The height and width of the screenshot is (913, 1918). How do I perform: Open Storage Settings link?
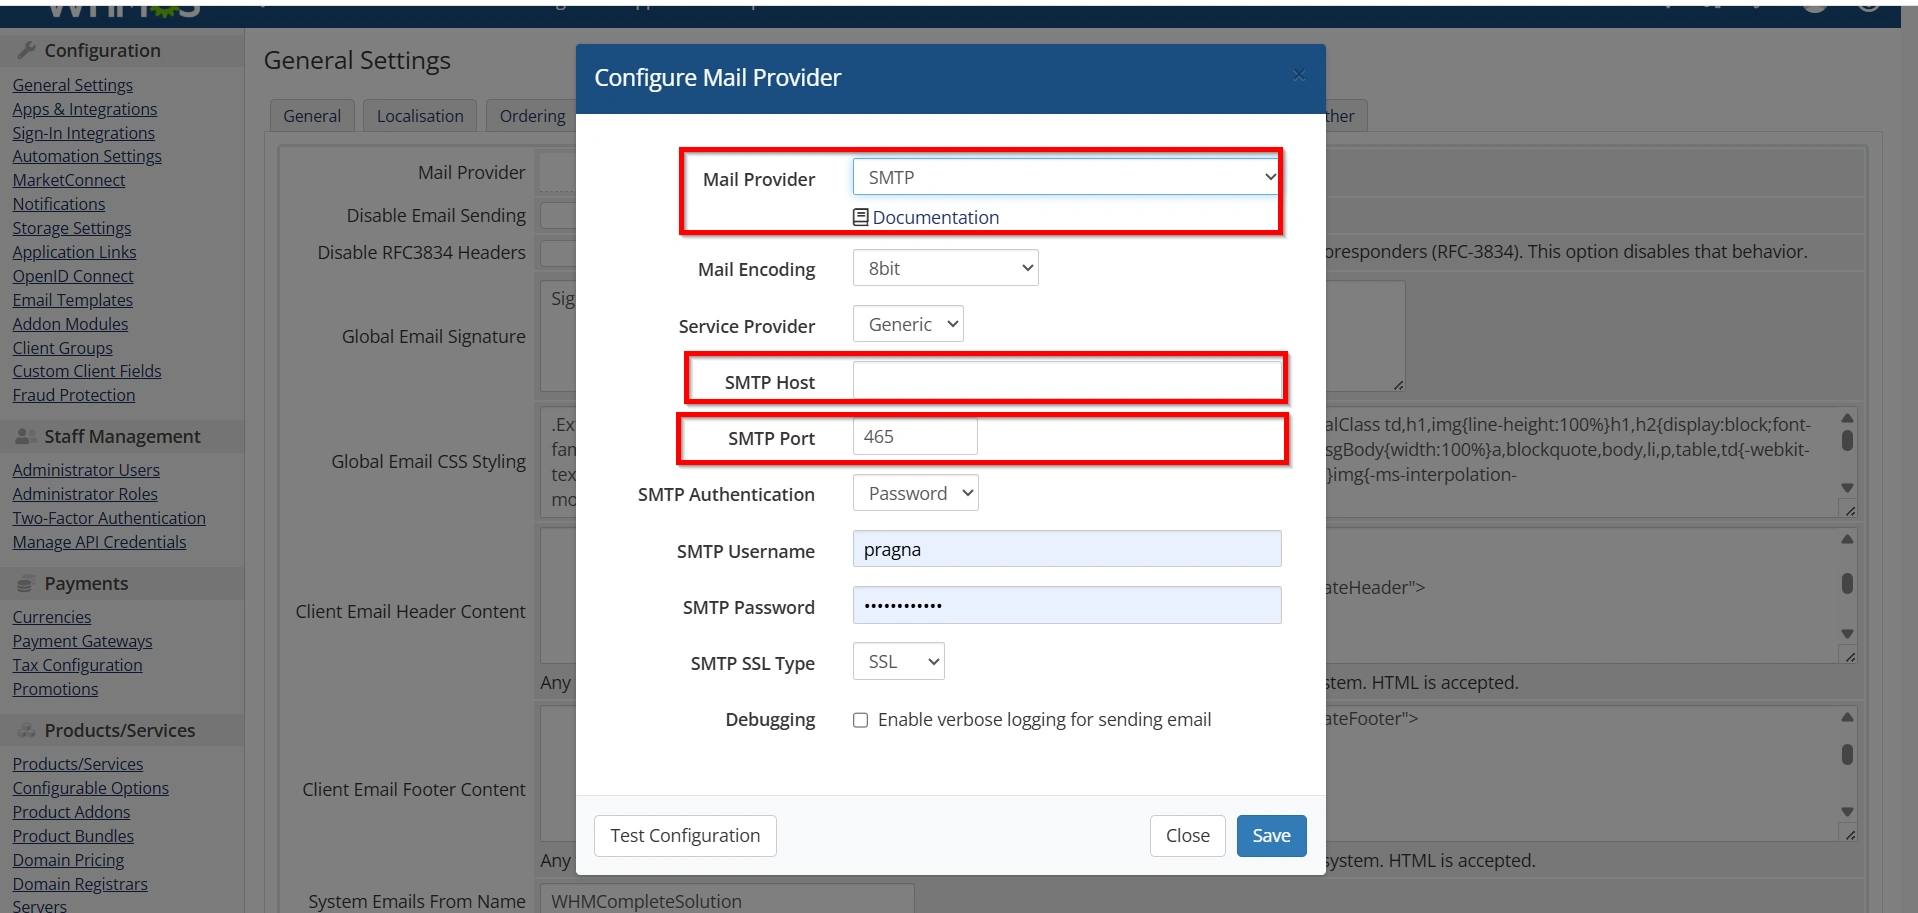[x=71, y=228]
